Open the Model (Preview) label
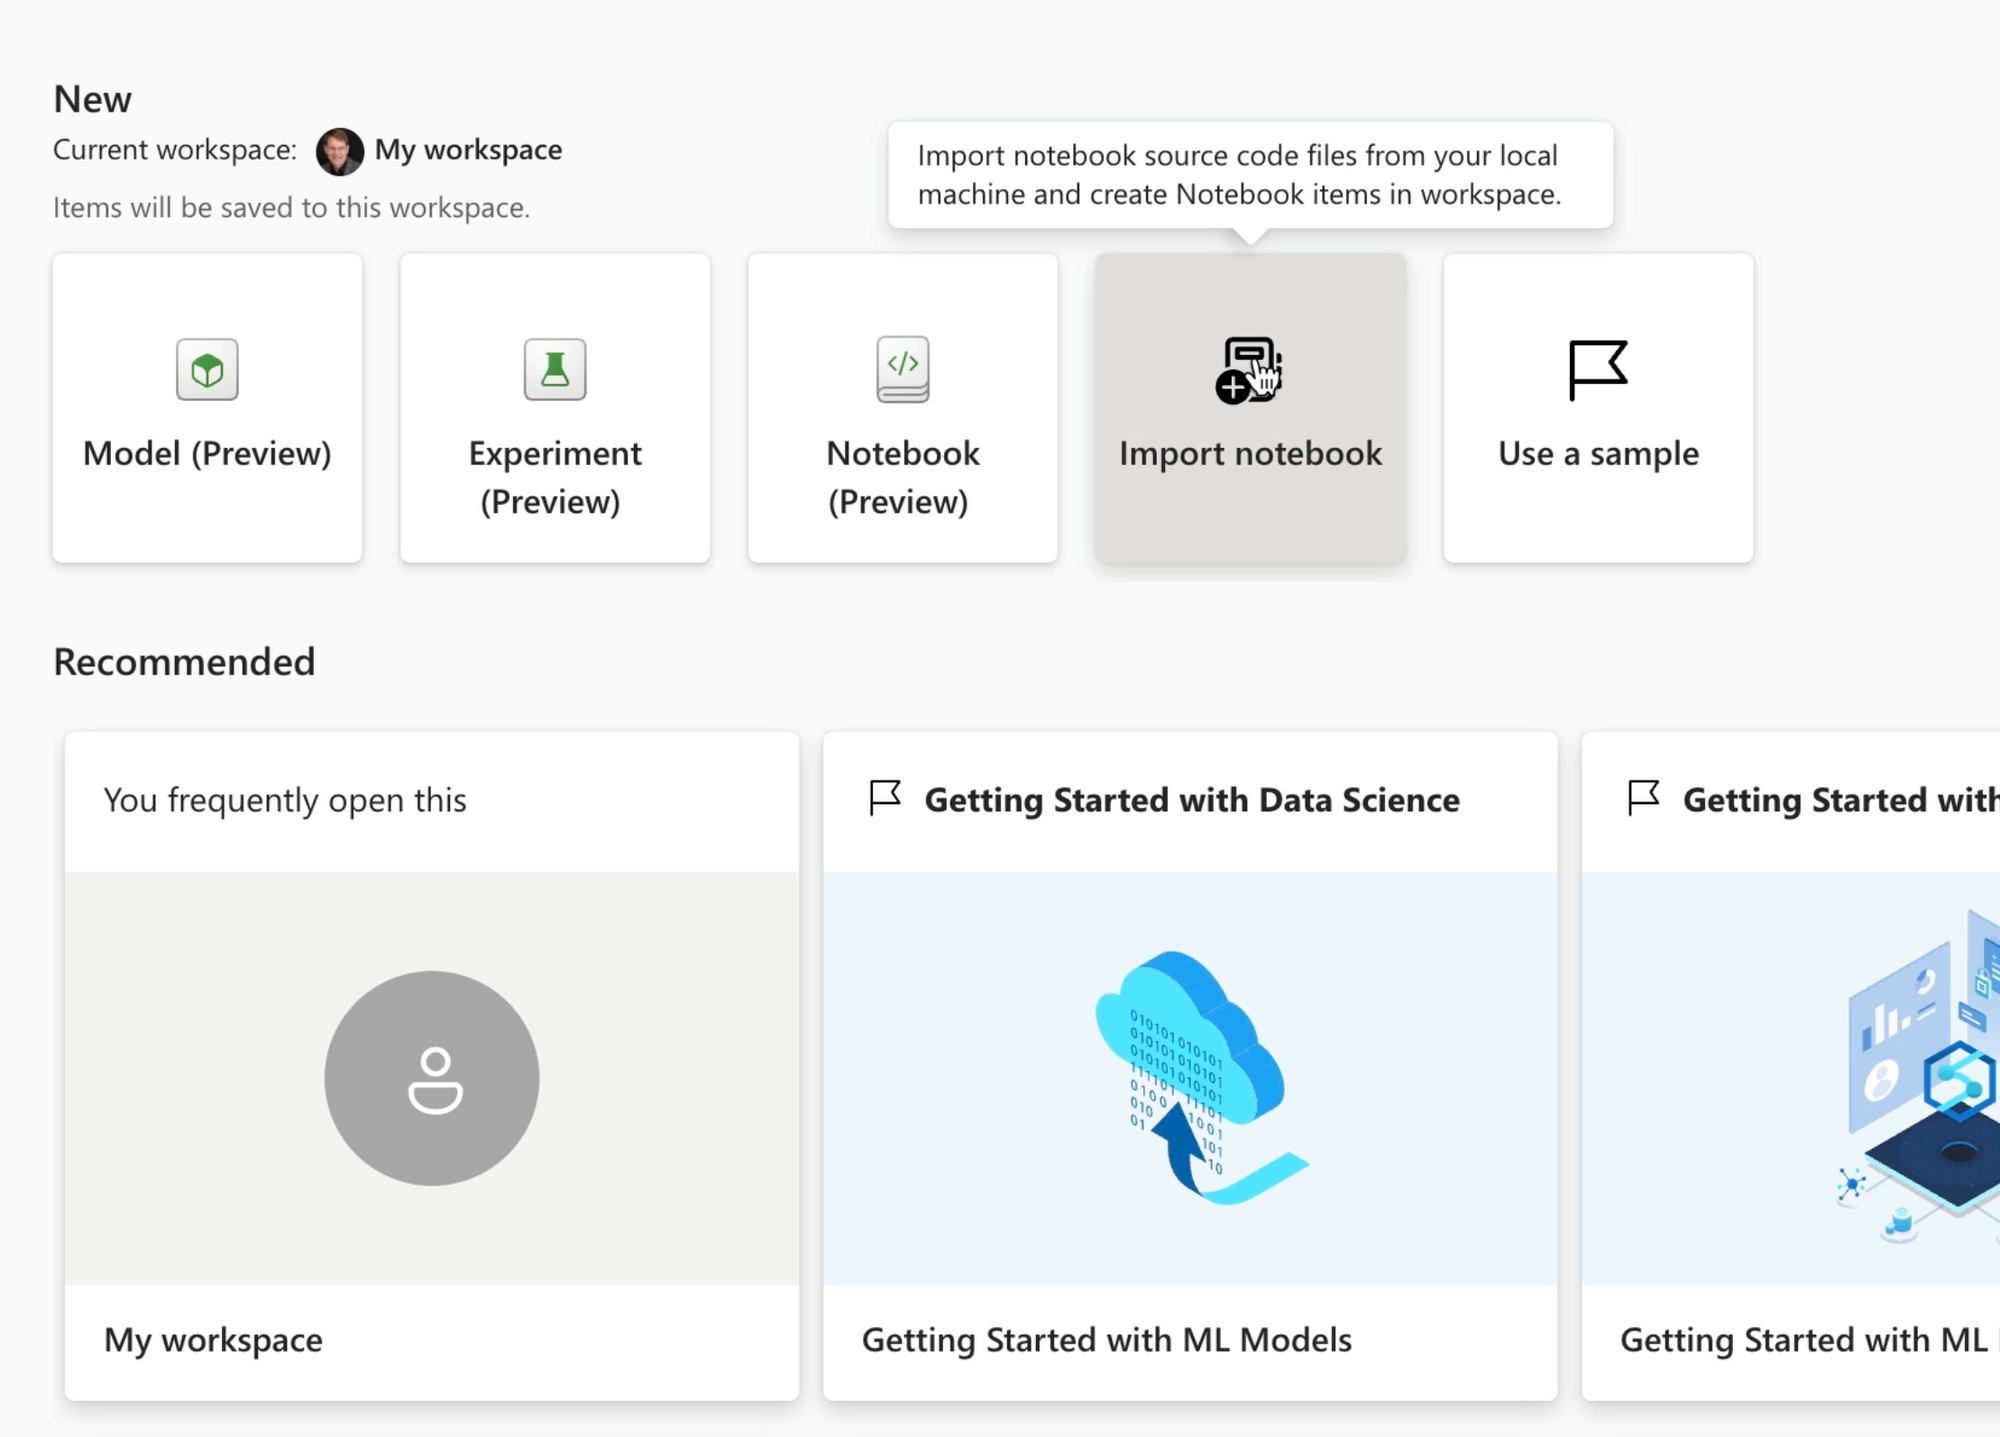This screenshot has width=2000, height=1437. (x=207, y=453)
